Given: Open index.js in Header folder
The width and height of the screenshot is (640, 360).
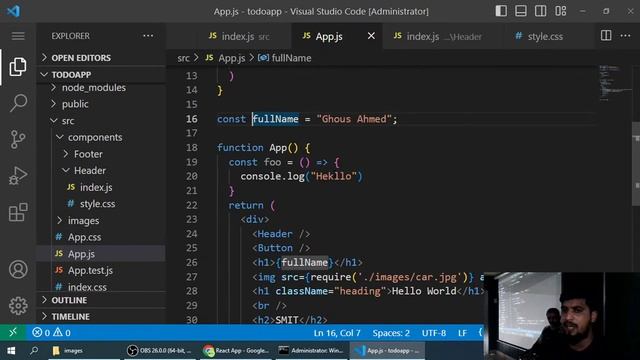Looking at the screenshot, I should pos(101,187).
